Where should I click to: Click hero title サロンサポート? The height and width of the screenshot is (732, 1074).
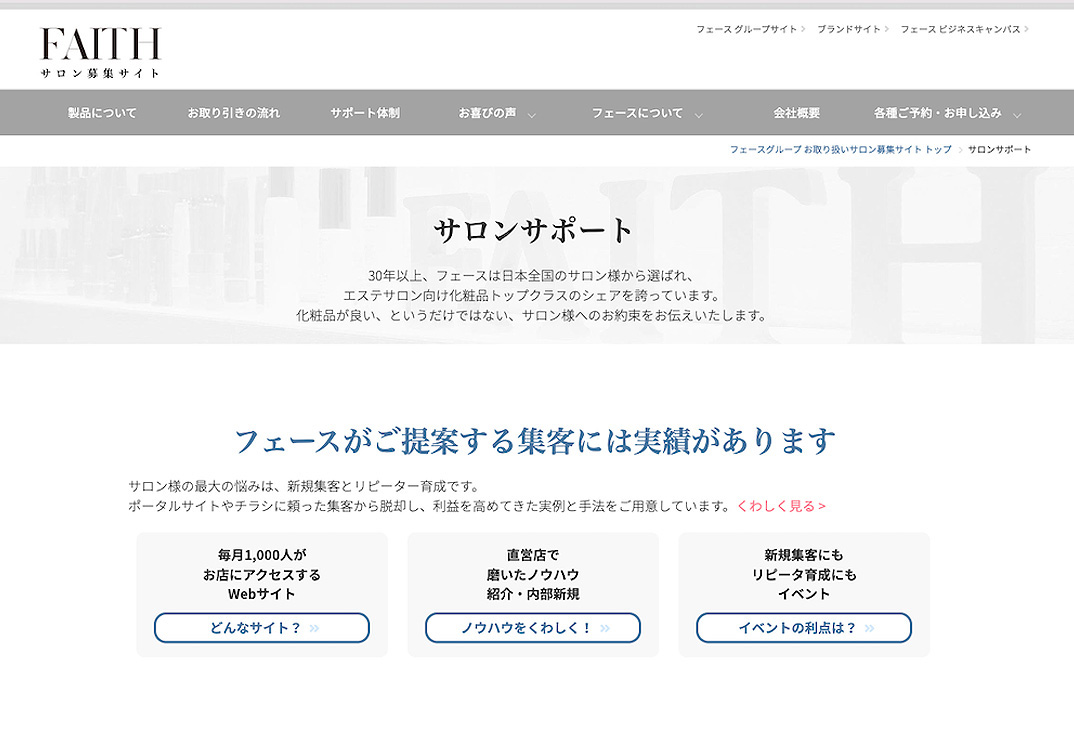click(x=535, y=230)
